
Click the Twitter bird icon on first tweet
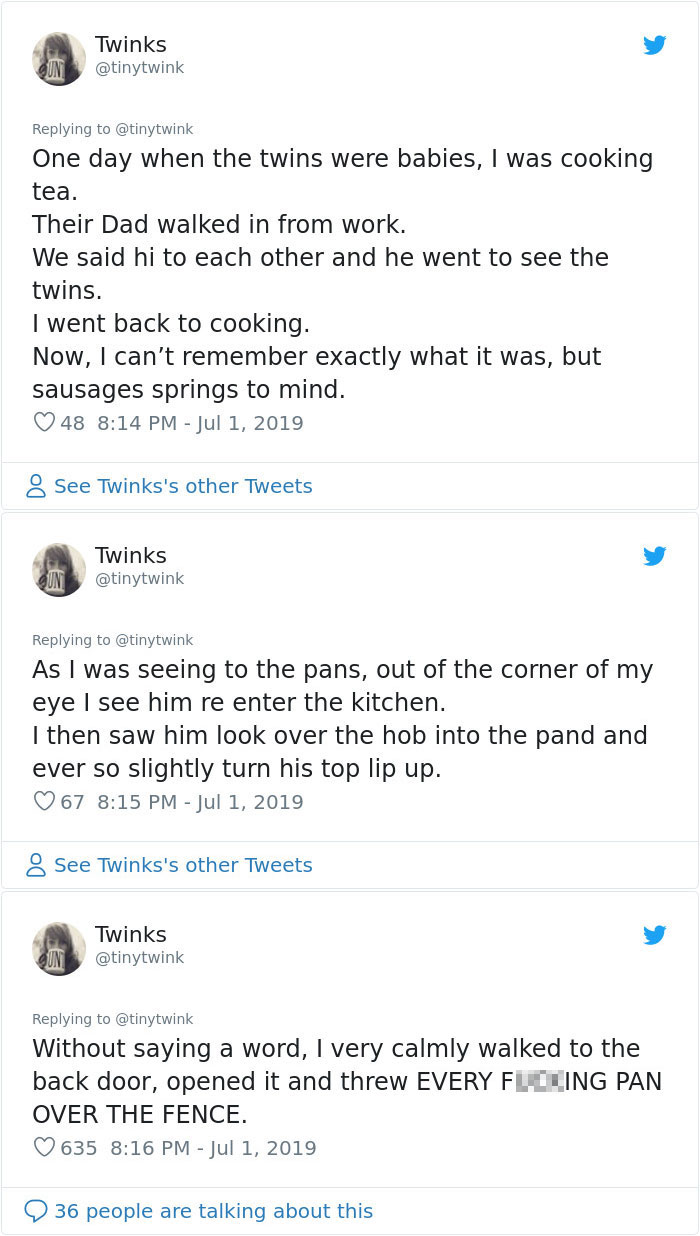click(x=655, y=45)
